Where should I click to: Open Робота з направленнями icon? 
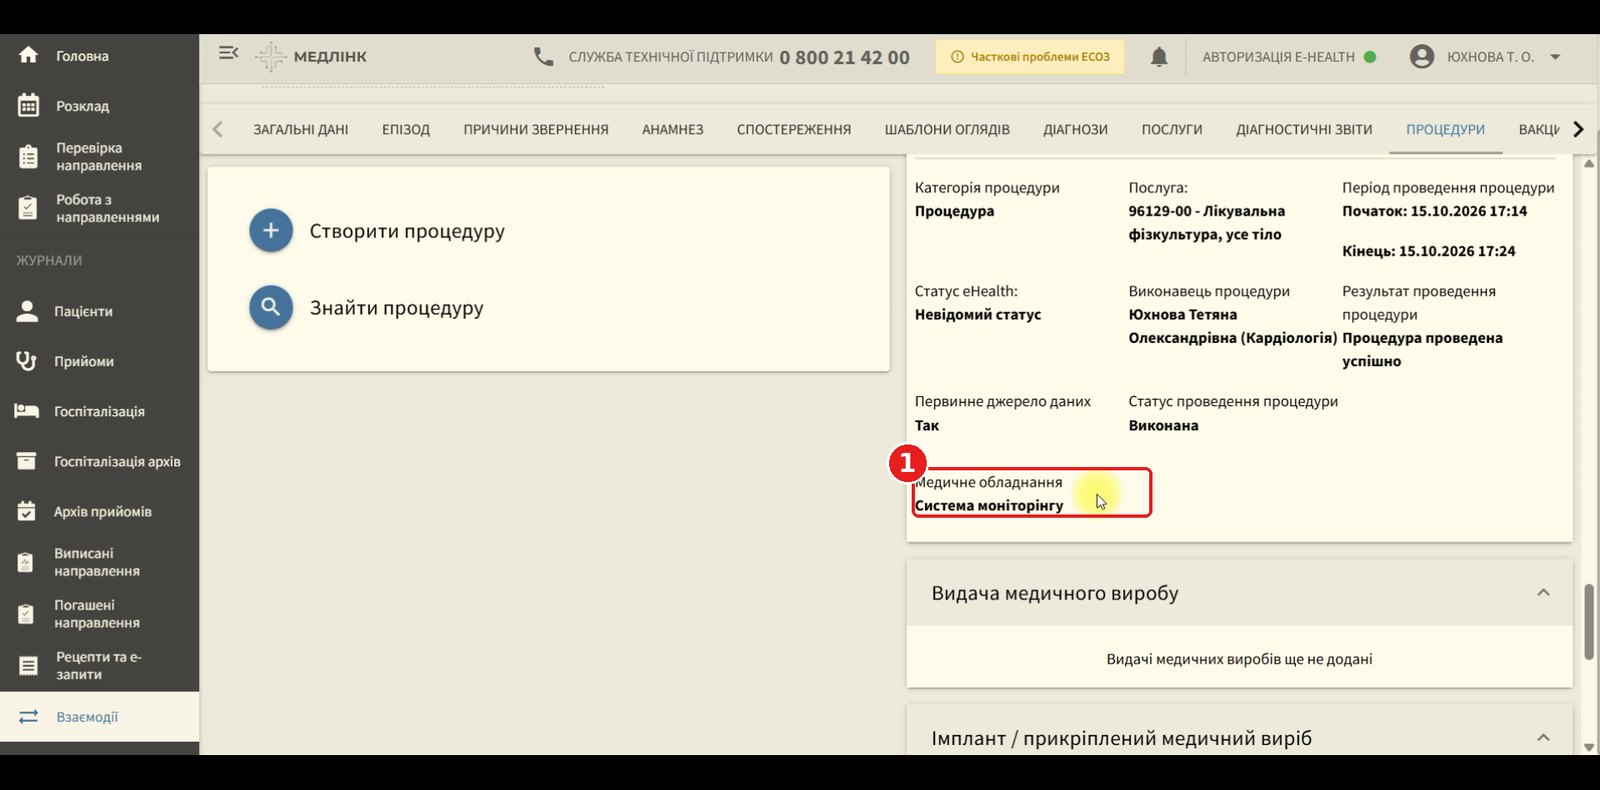(x=28, y=208)
